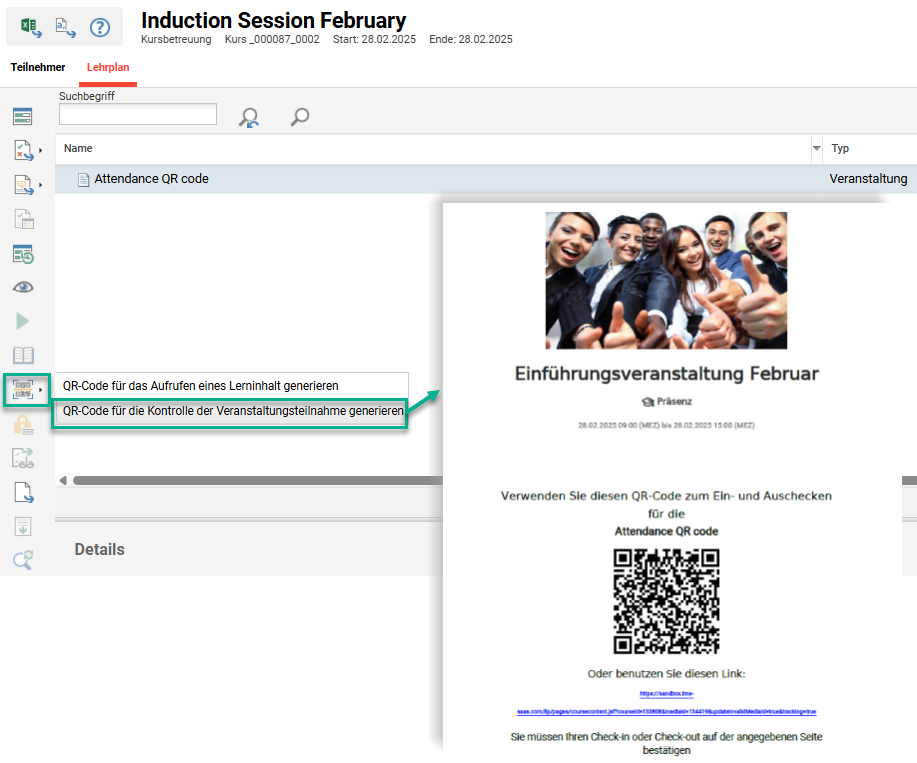The image size is (917, 763).
Task: Click the Typ column header
Action: click(x=840, y=149)
